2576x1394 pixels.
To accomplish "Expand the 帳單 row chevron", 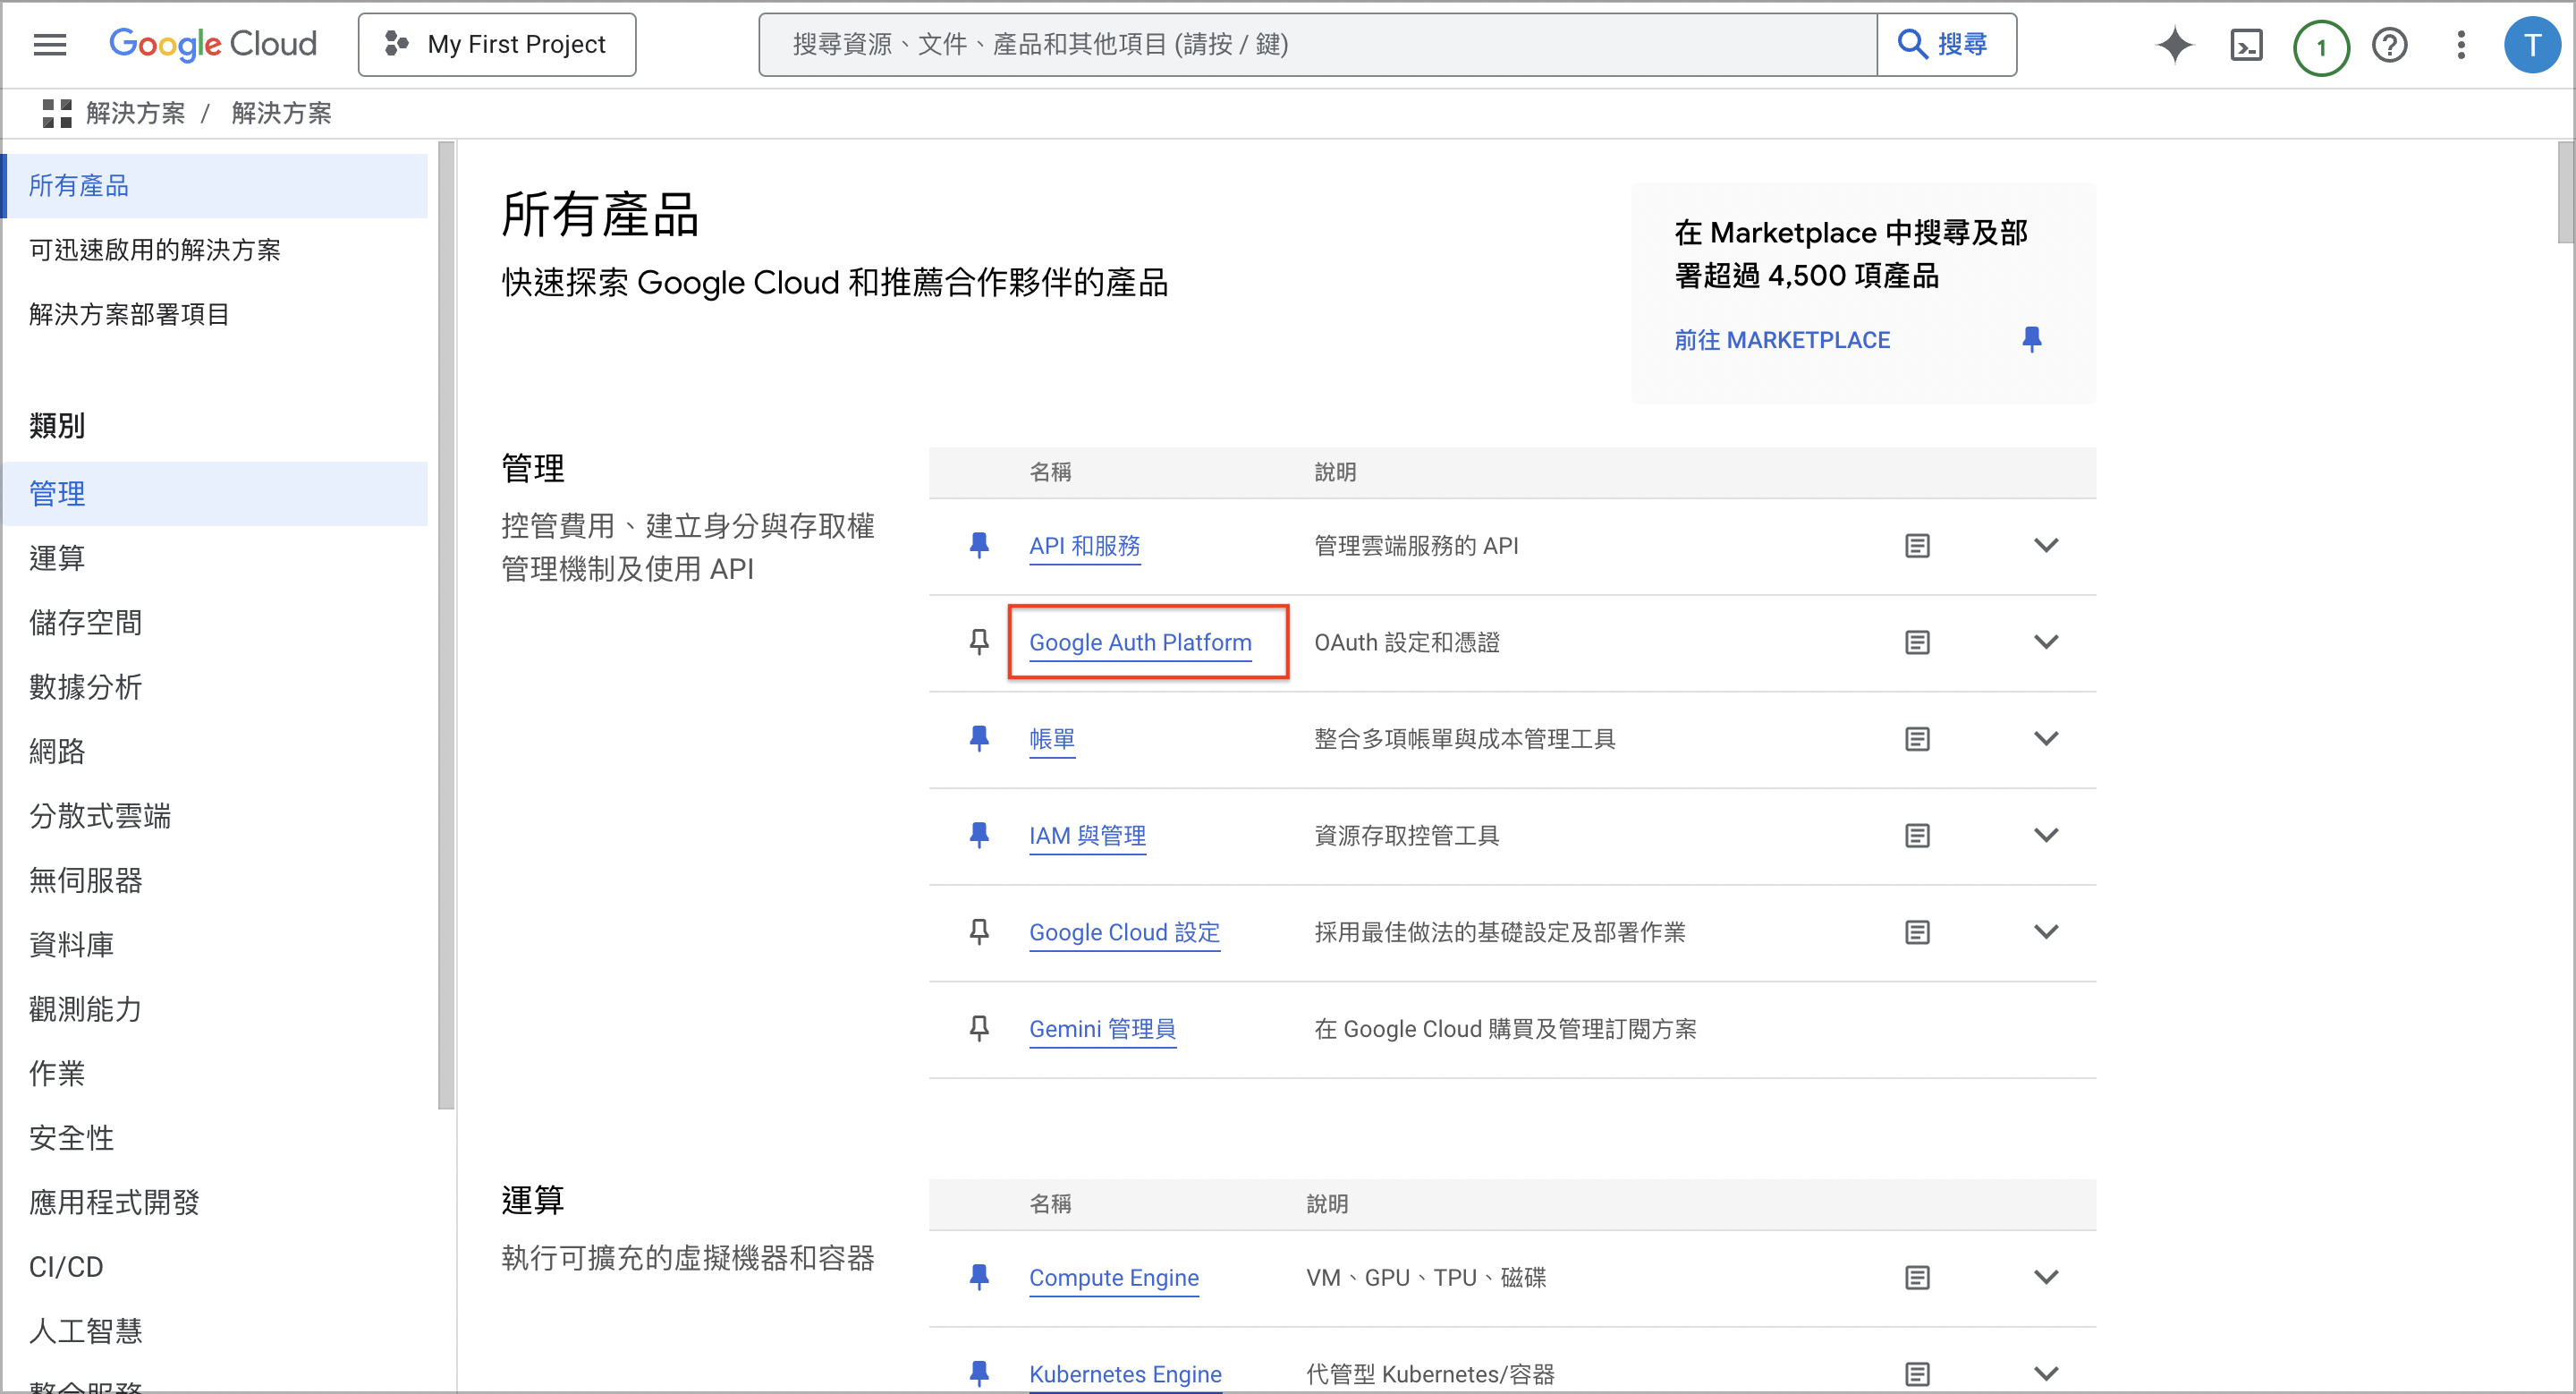I will pos(2046,738).
